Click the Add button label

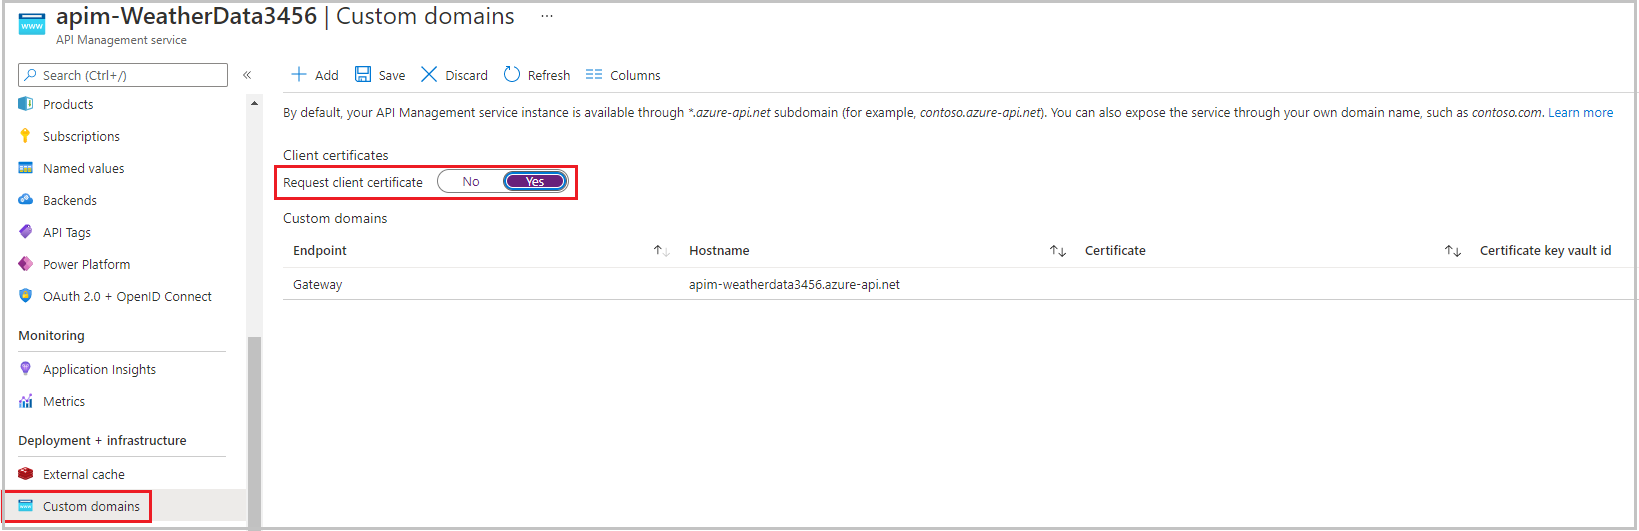coord(327,75)
